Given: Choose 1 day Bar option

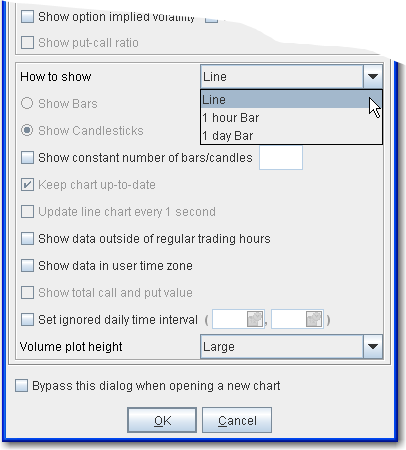Looking at the screenshot, I should [291, 136].
